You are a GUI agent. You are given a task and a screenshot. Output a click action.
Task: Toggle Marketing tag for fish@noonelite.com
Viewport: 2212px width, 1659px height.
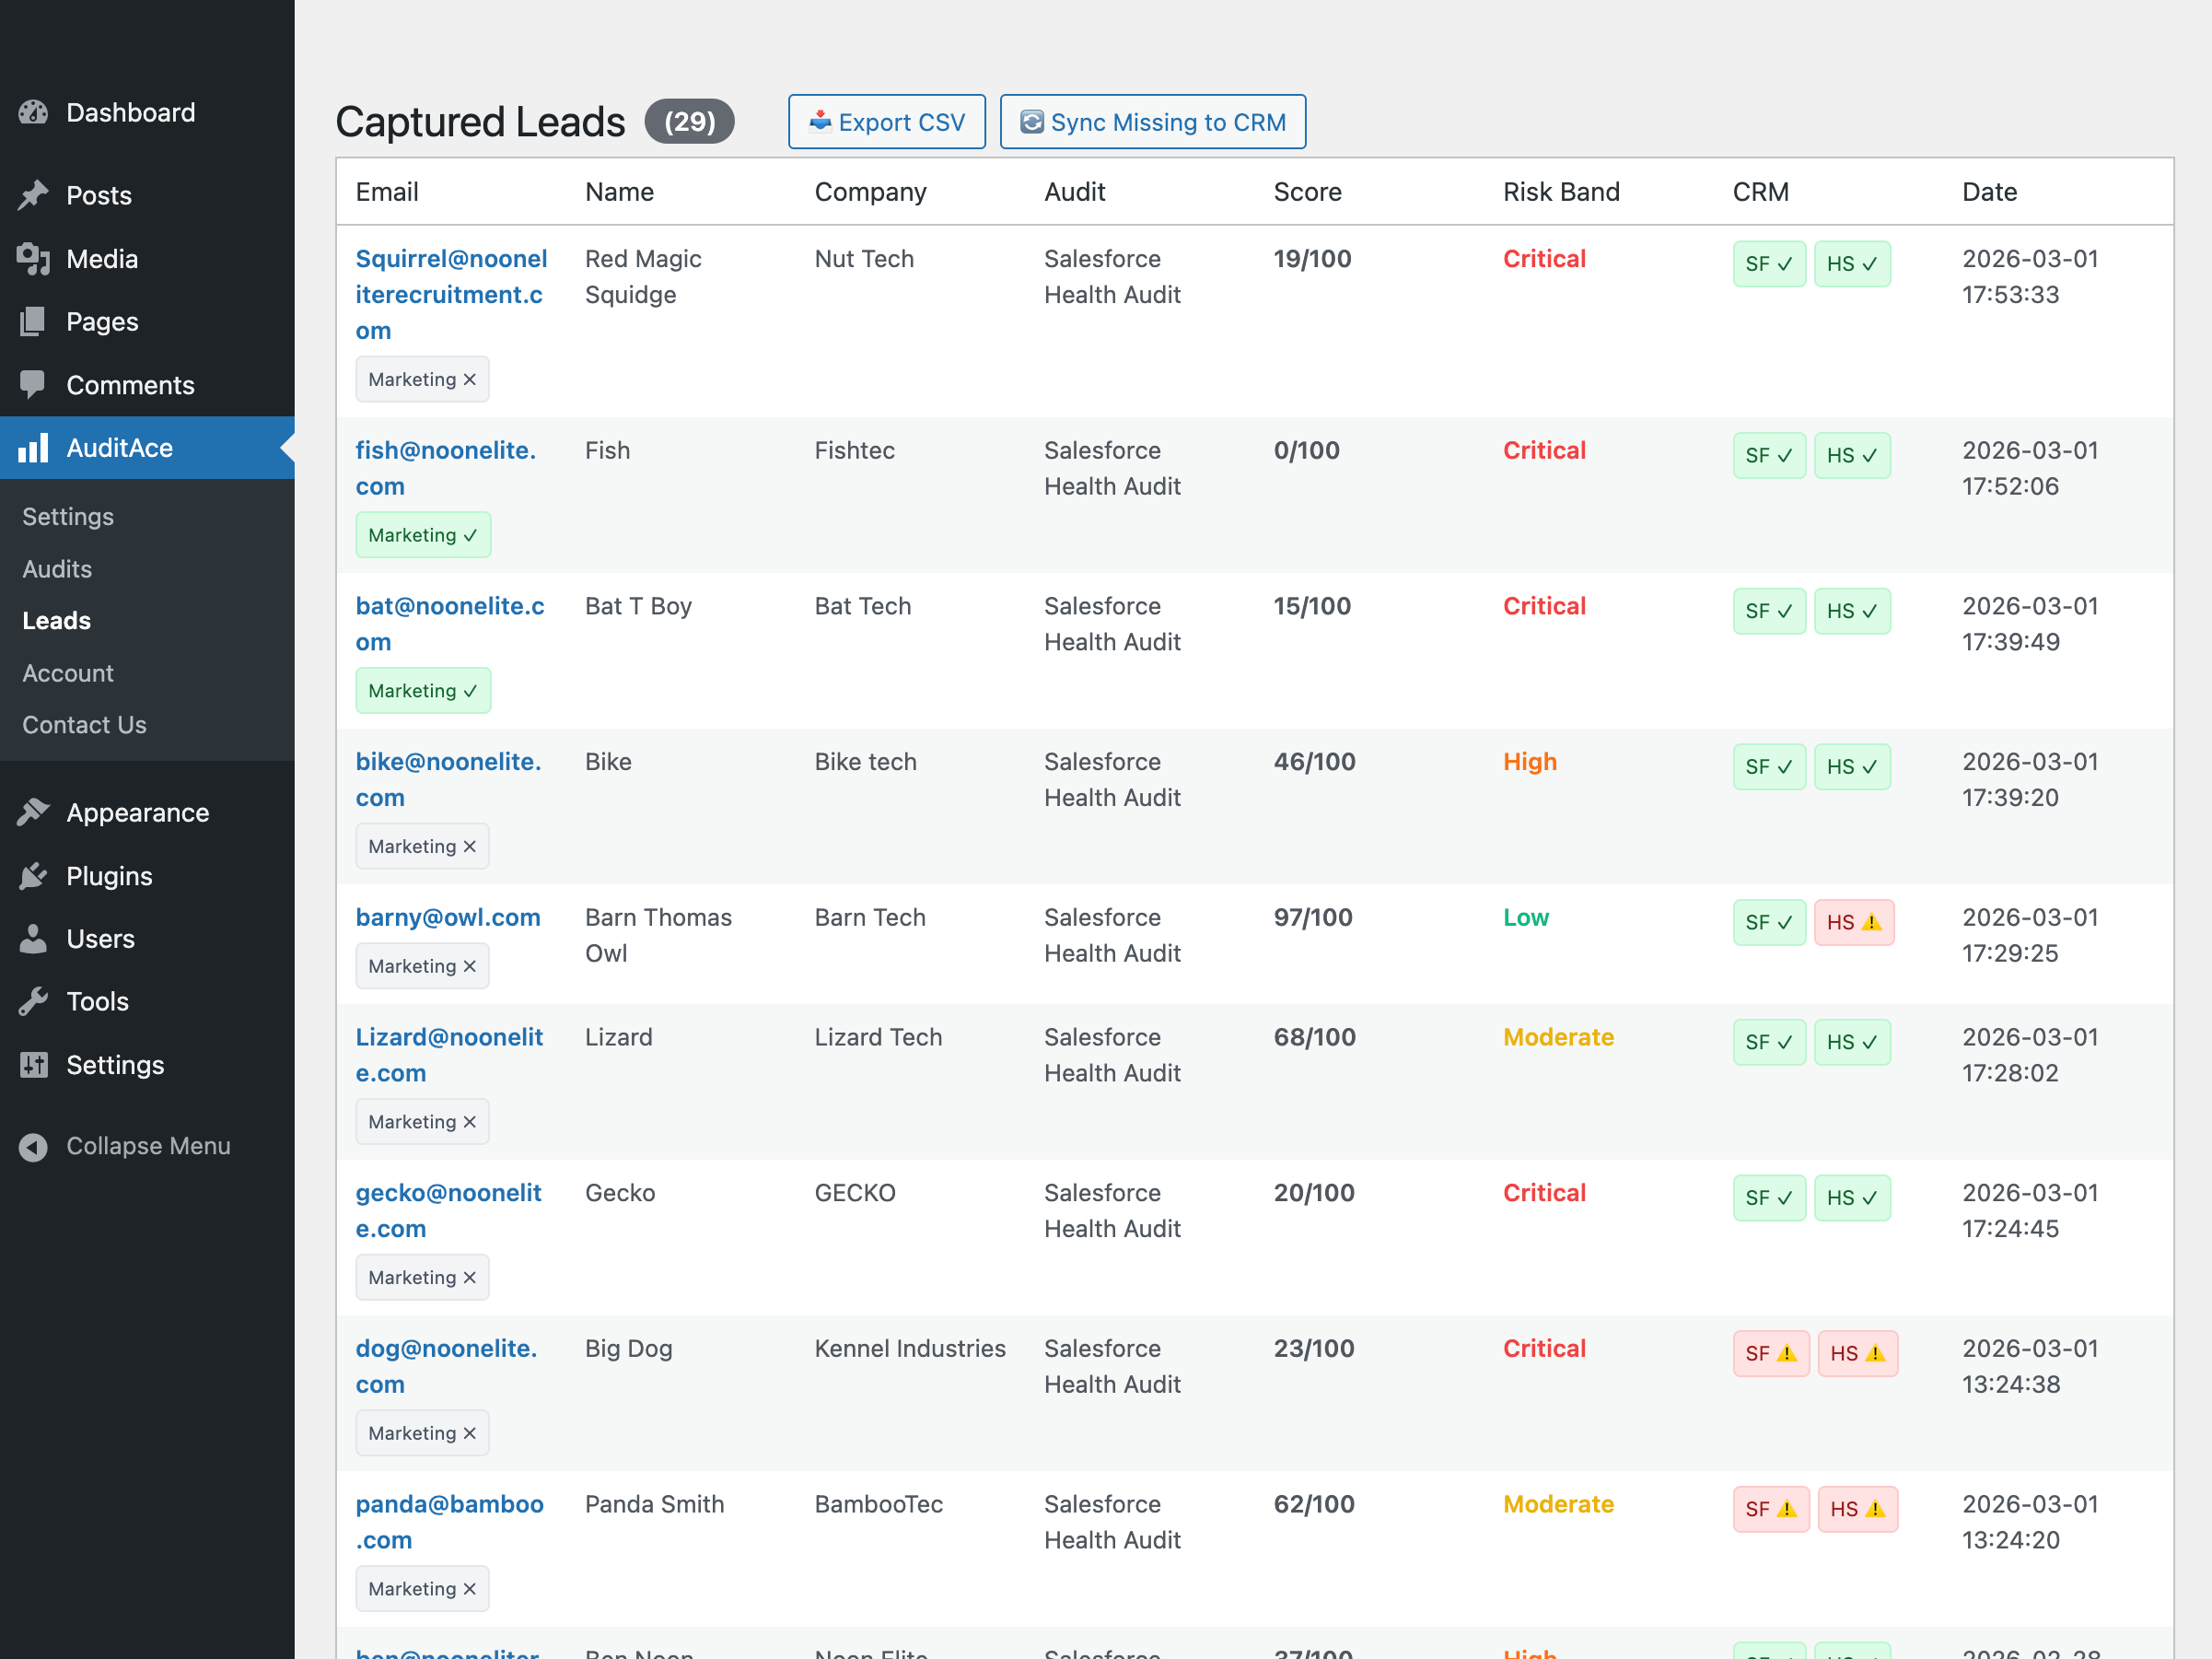(423, 534)
